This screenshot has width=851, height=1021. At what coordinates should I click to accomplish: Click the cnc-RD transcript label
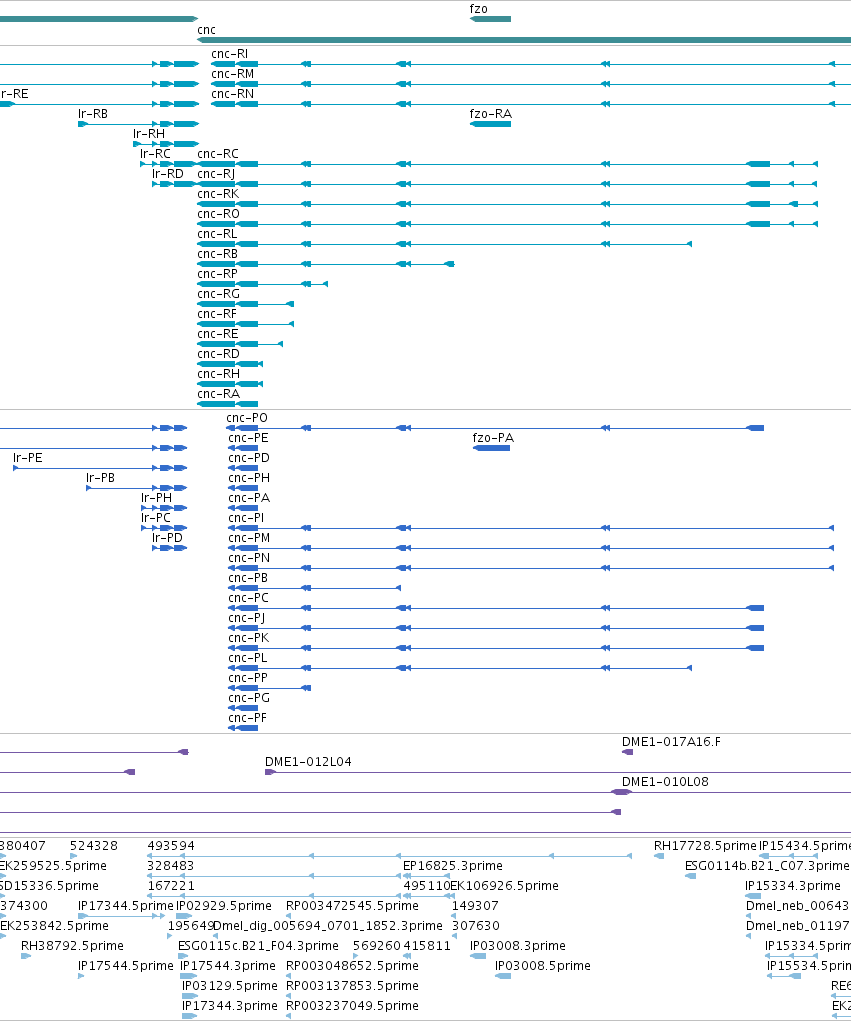219,354
